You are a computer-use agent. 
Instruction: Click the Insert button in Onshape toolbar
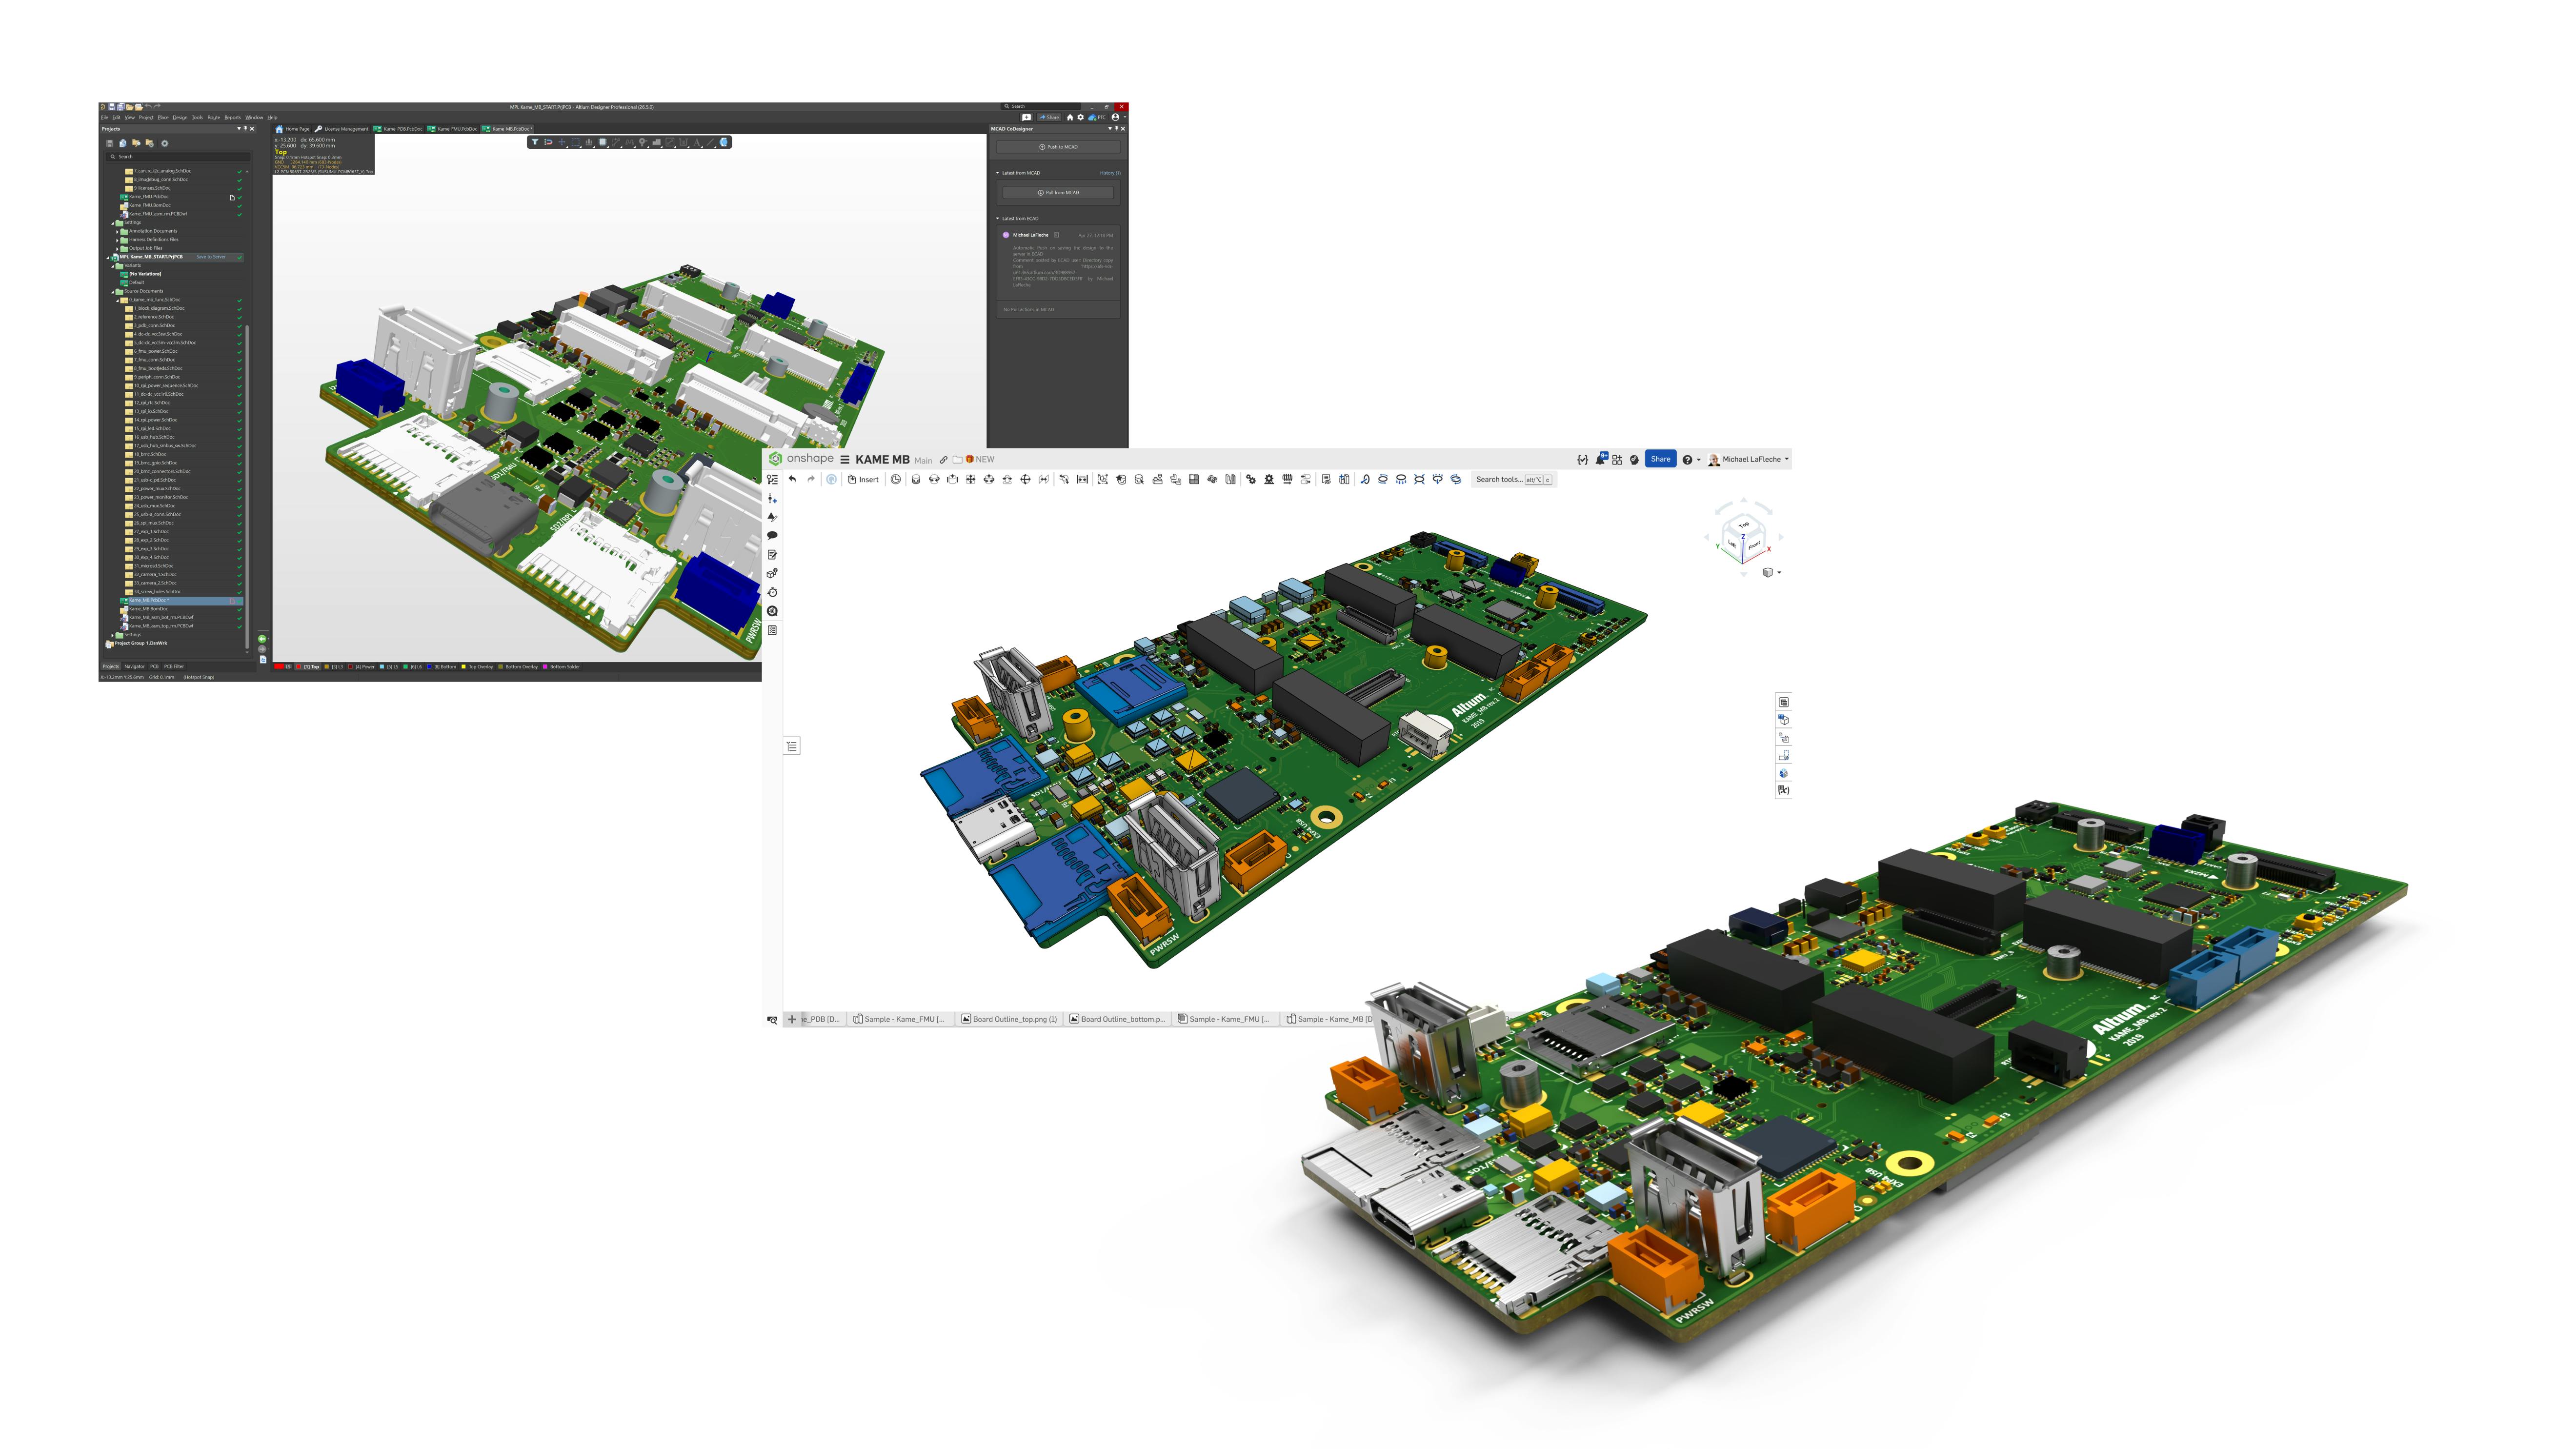(x=863, y=479)
